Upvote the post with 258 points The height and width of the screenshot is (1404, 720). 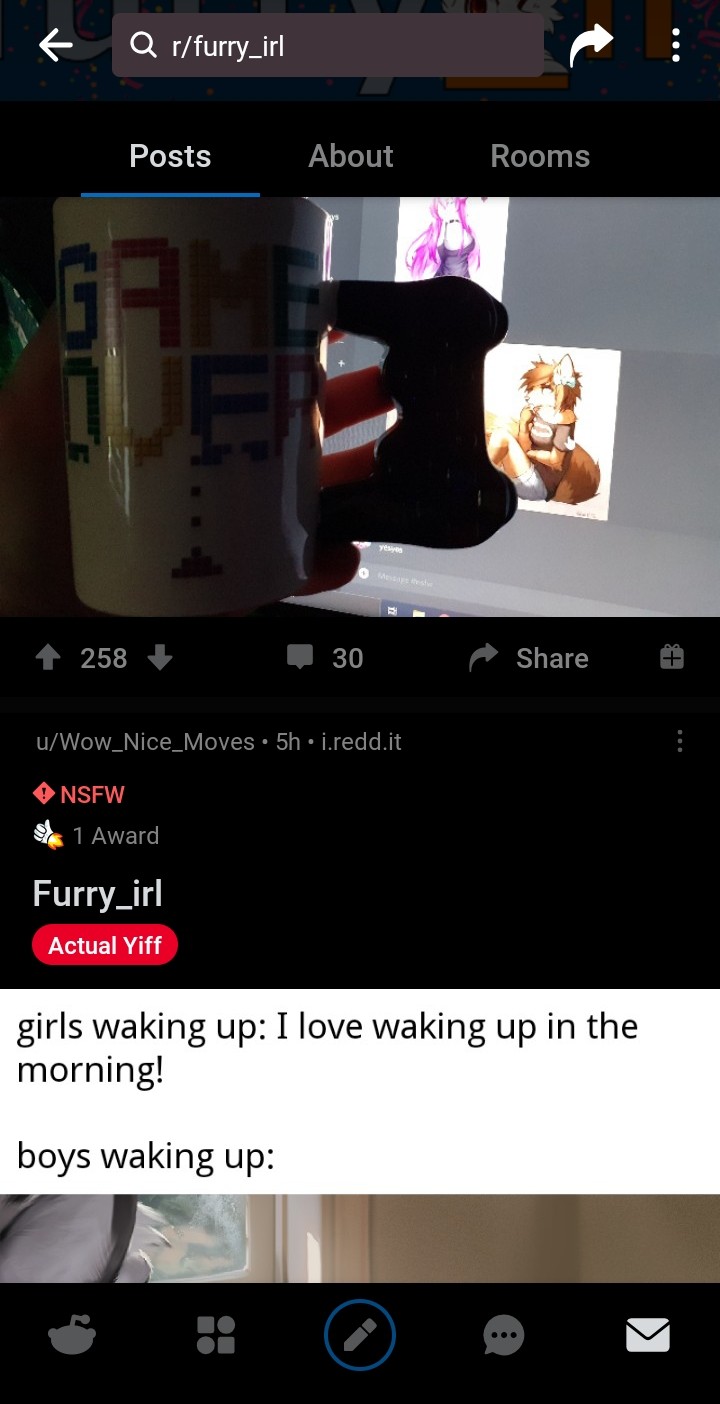(48, 657)
